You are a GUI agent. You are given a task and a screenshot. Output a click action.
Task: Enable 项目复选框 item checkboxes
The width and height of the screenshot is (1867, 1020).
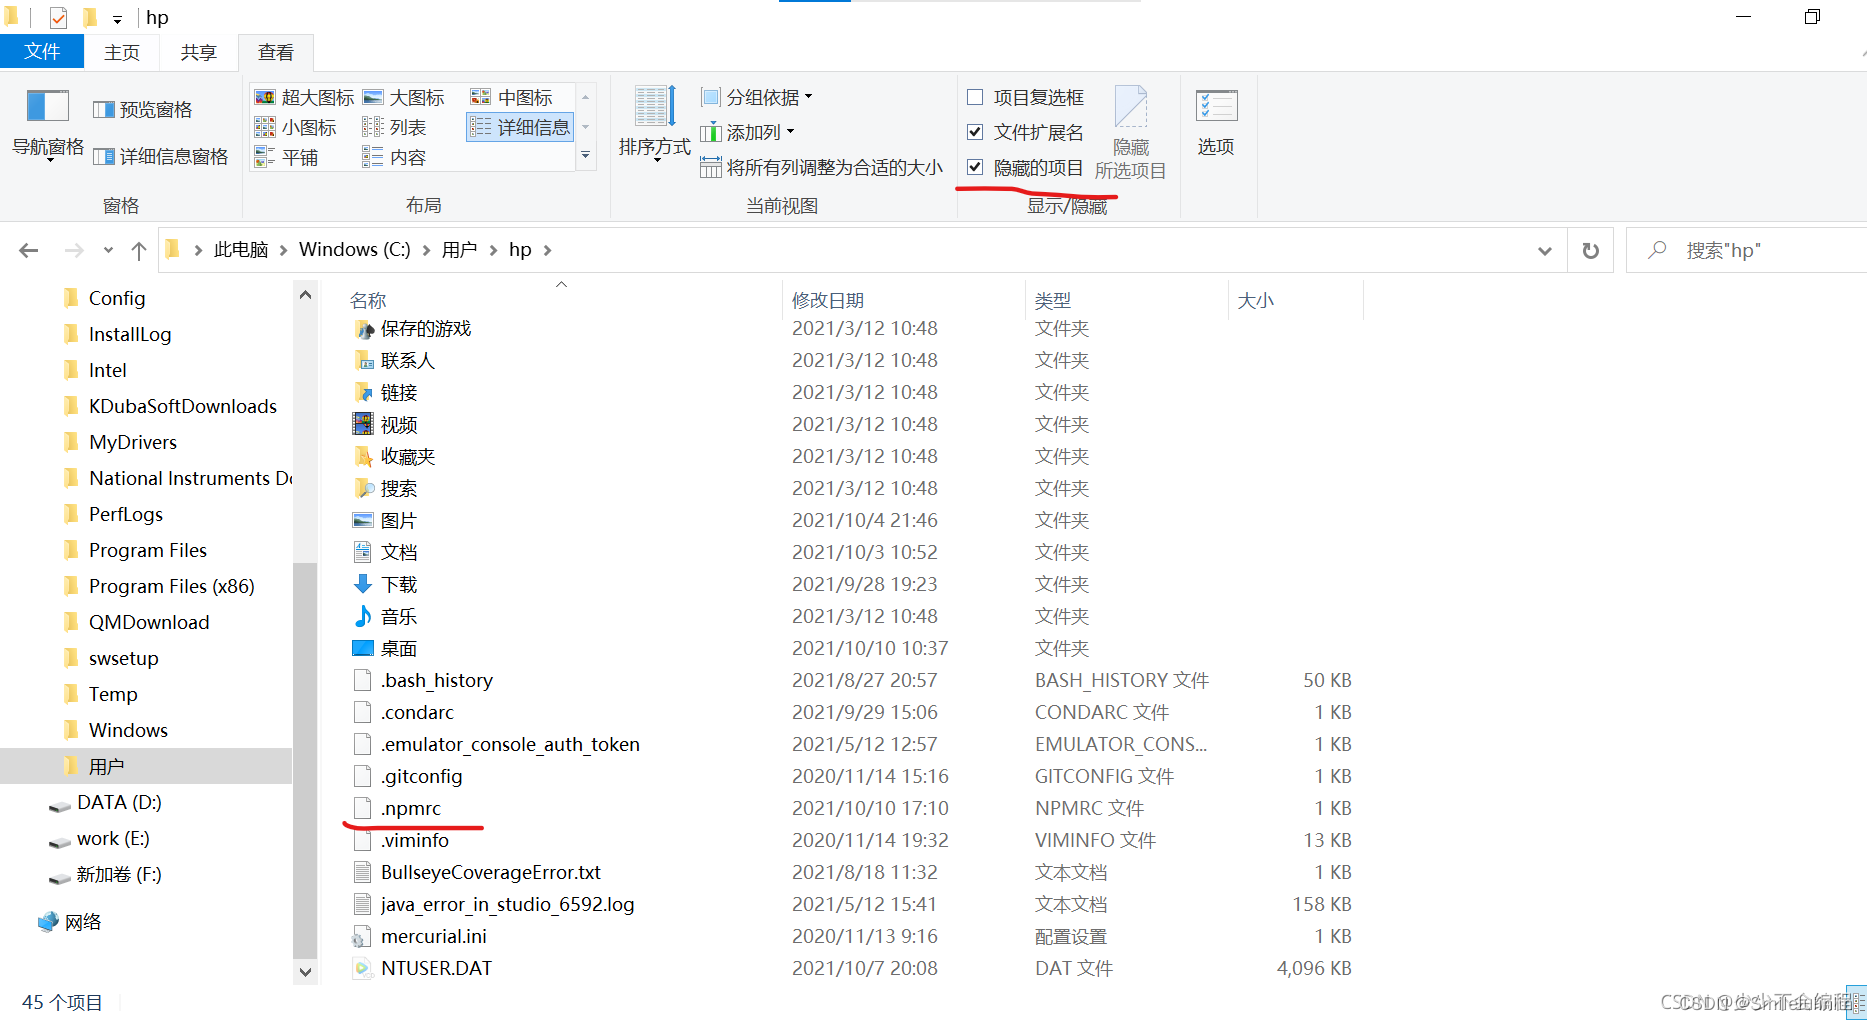pos(975,96)
